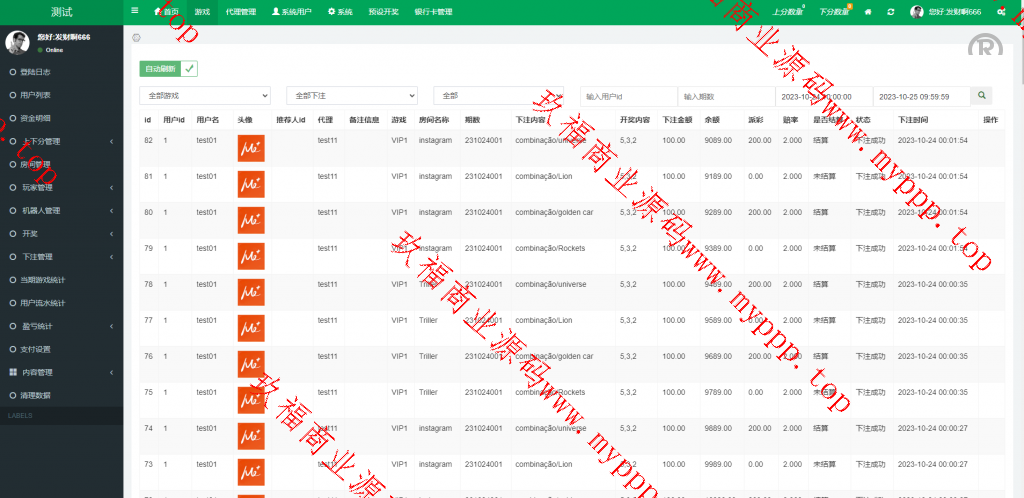The width and height of the screenshot is (1024, 498).
Task: Click the 内容管理 grid icon in sidebar
Action: coord(13,372)
